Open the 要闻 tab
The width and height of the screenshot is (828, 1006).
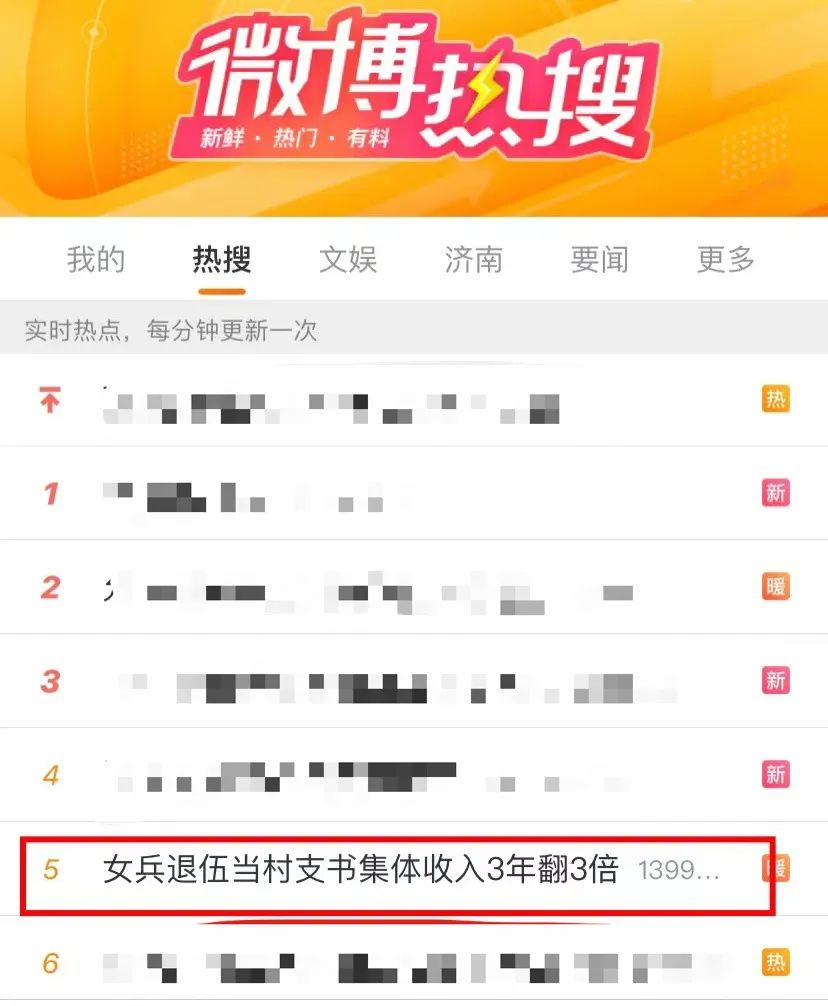(x=600, y=259)
